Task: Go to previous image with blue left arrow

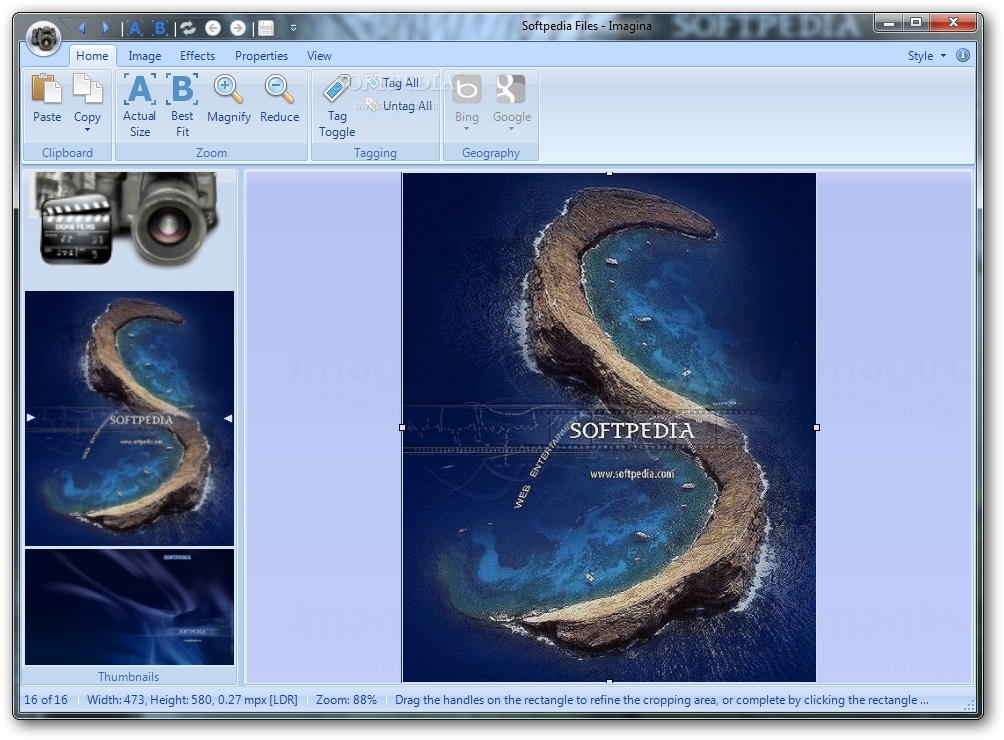Action: 82,28
